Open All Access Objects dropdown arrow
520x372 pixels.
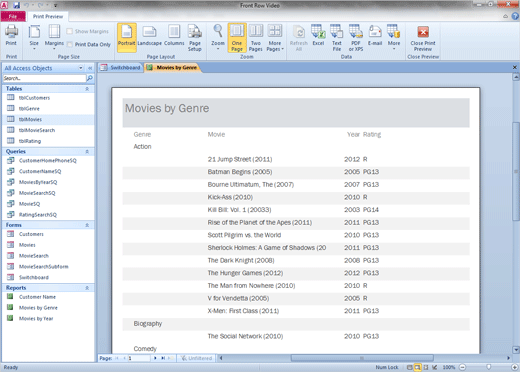pyautogui.click(x=81, y=68)
